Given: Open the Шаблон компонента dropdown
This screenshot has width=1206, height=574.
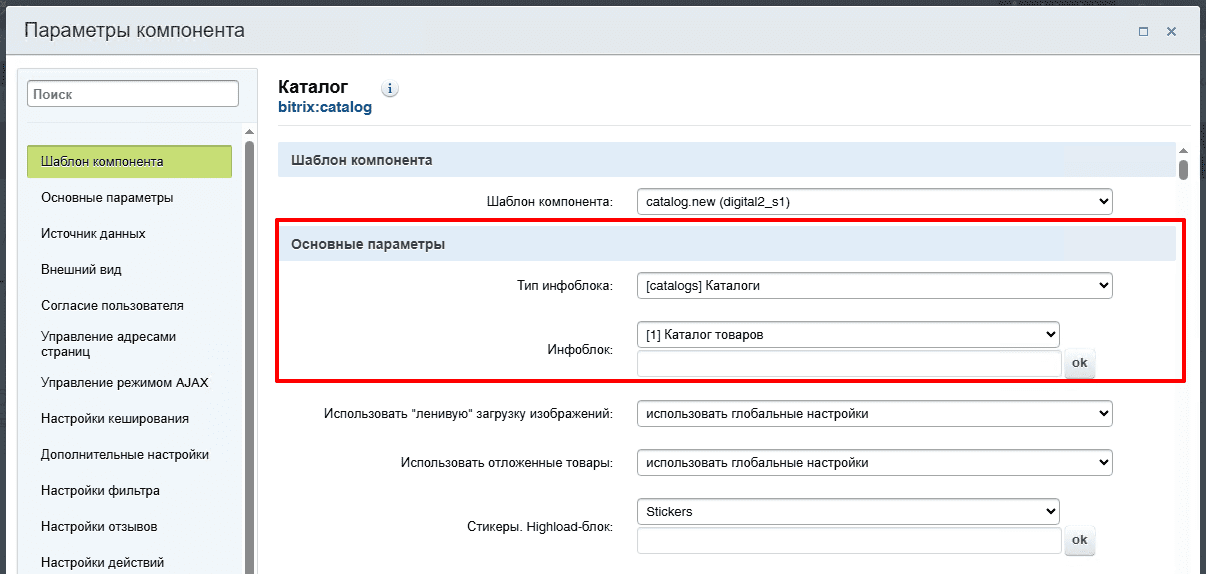Looking at the screenshot, I should coord(874,202).
